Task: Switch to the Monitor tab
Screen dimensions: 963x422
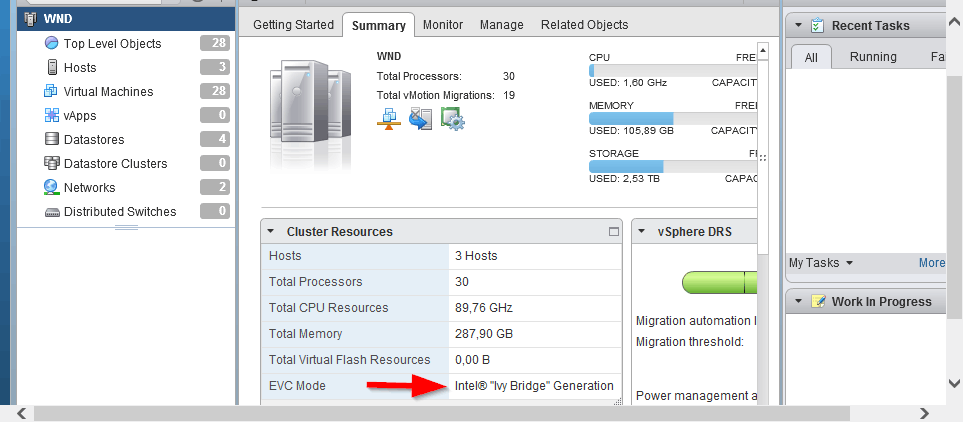Action: (443, 25)
